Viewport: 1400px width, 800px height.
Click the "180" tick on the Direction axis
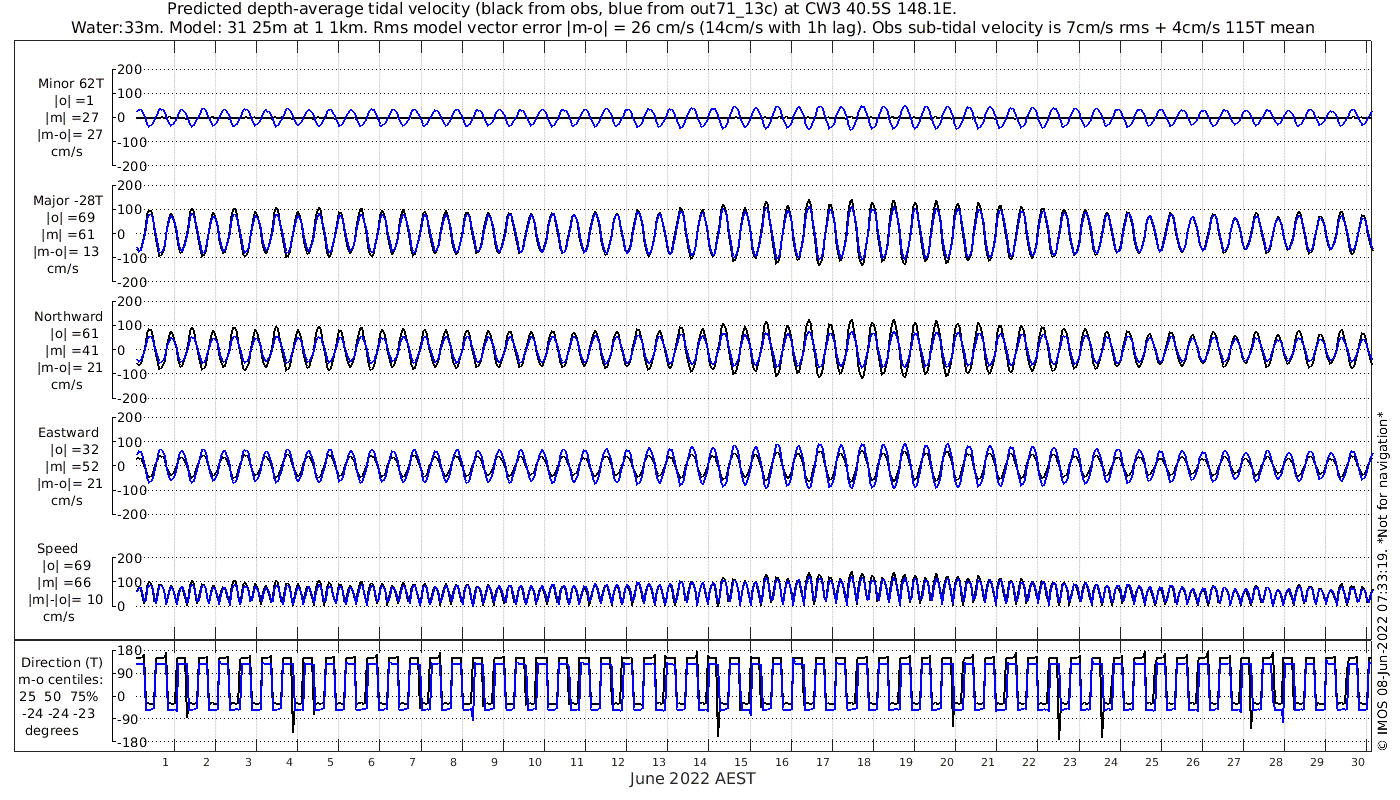(131, 651)
